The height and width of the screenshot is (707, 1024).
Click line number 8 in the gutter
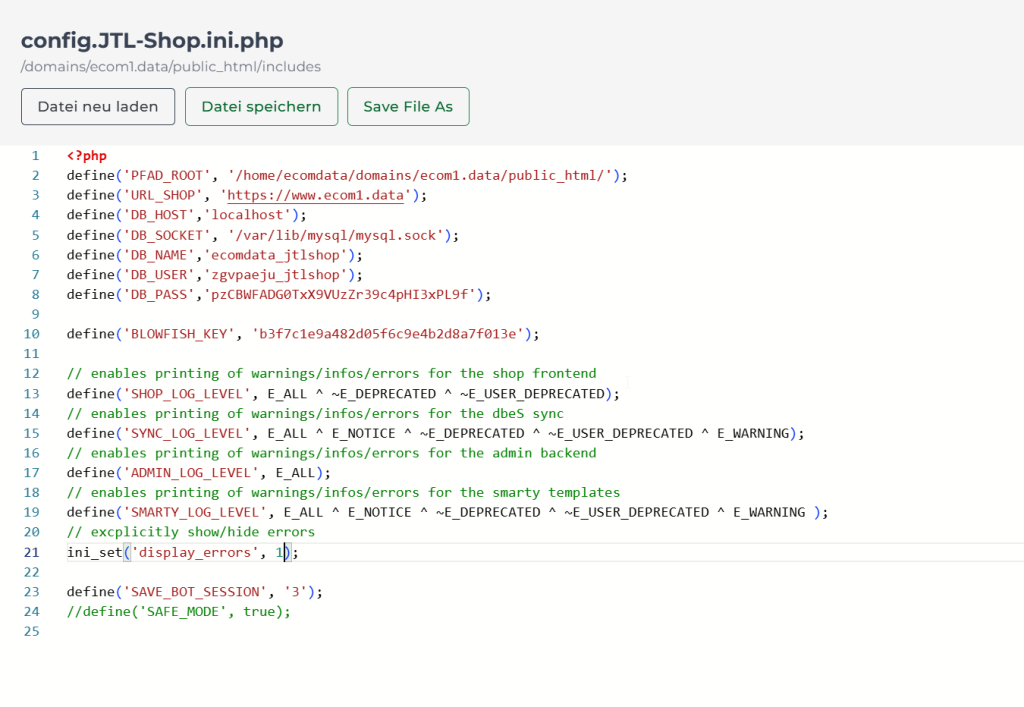(x=35, y=294)
